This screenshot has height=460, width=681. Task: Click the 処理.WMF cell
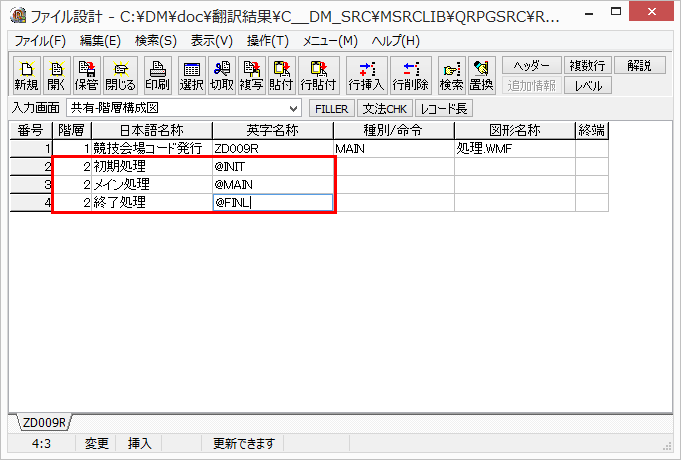tap(515, 149)
